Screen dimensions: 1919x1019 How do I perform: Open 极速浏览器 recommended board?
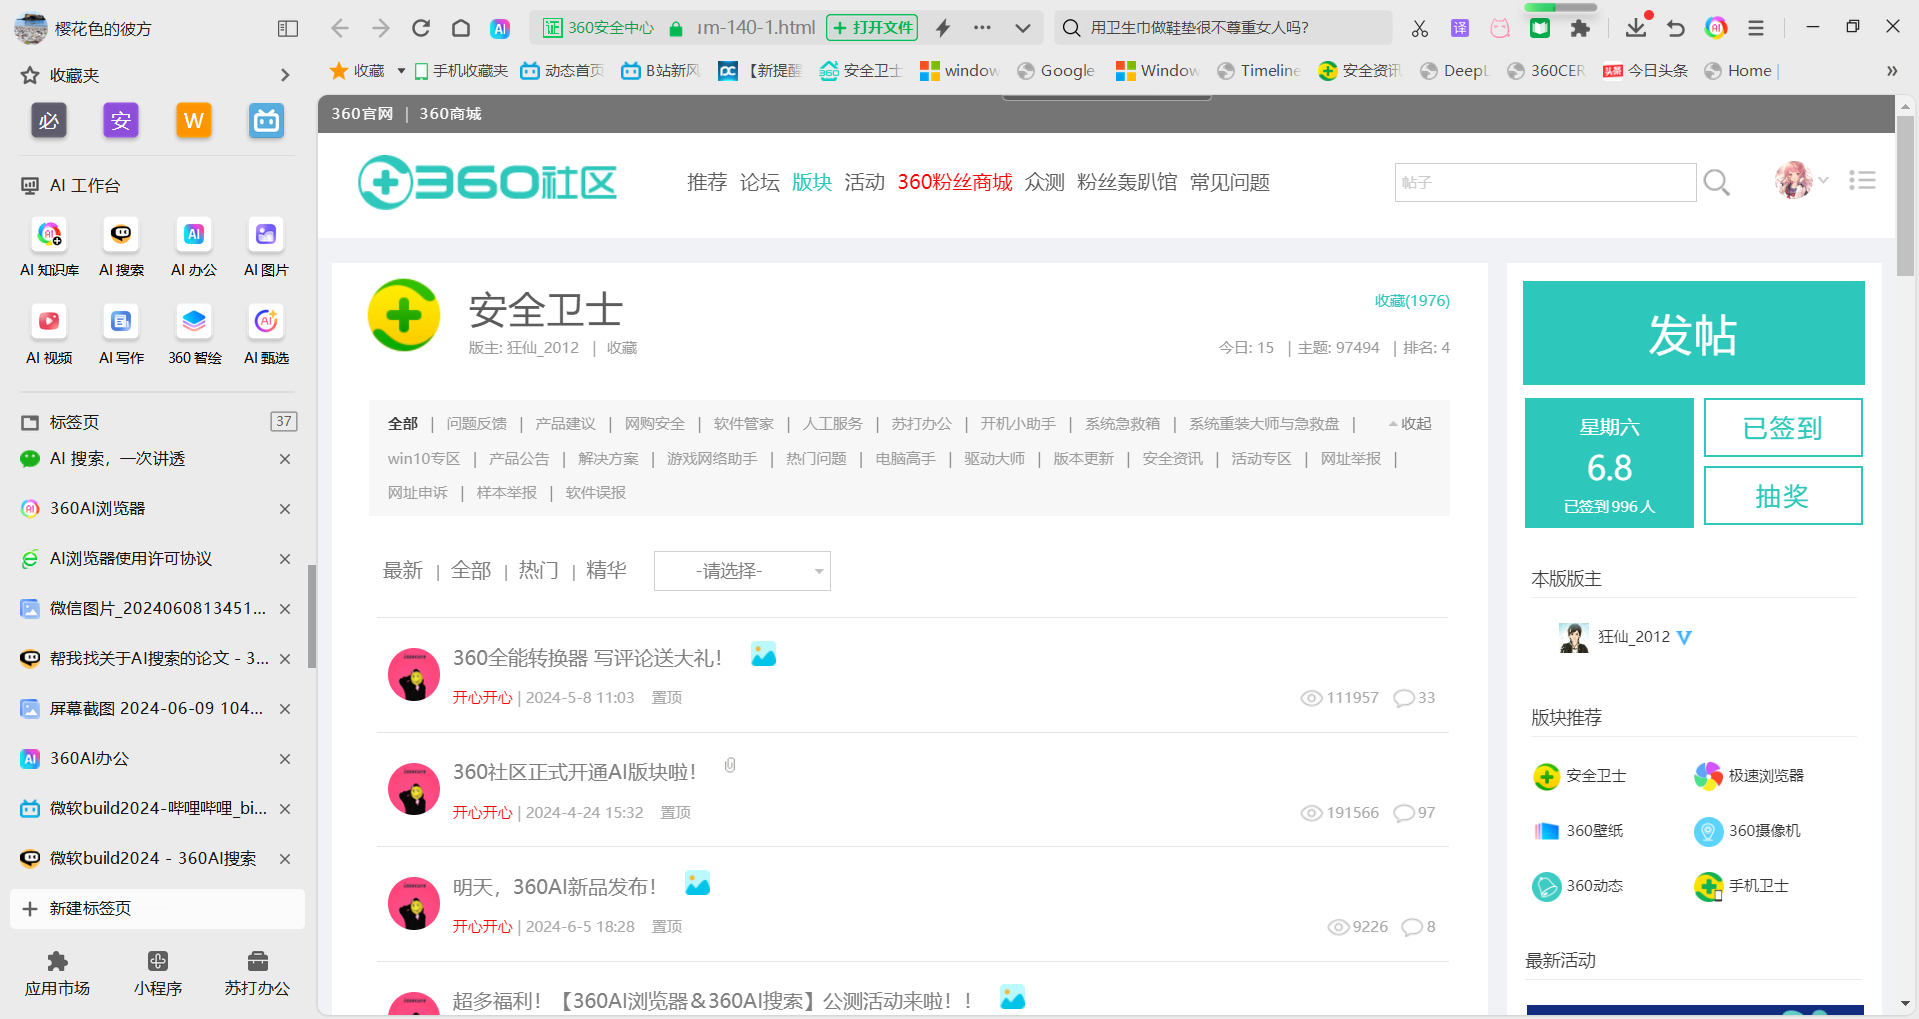(x=1749, y=776)
